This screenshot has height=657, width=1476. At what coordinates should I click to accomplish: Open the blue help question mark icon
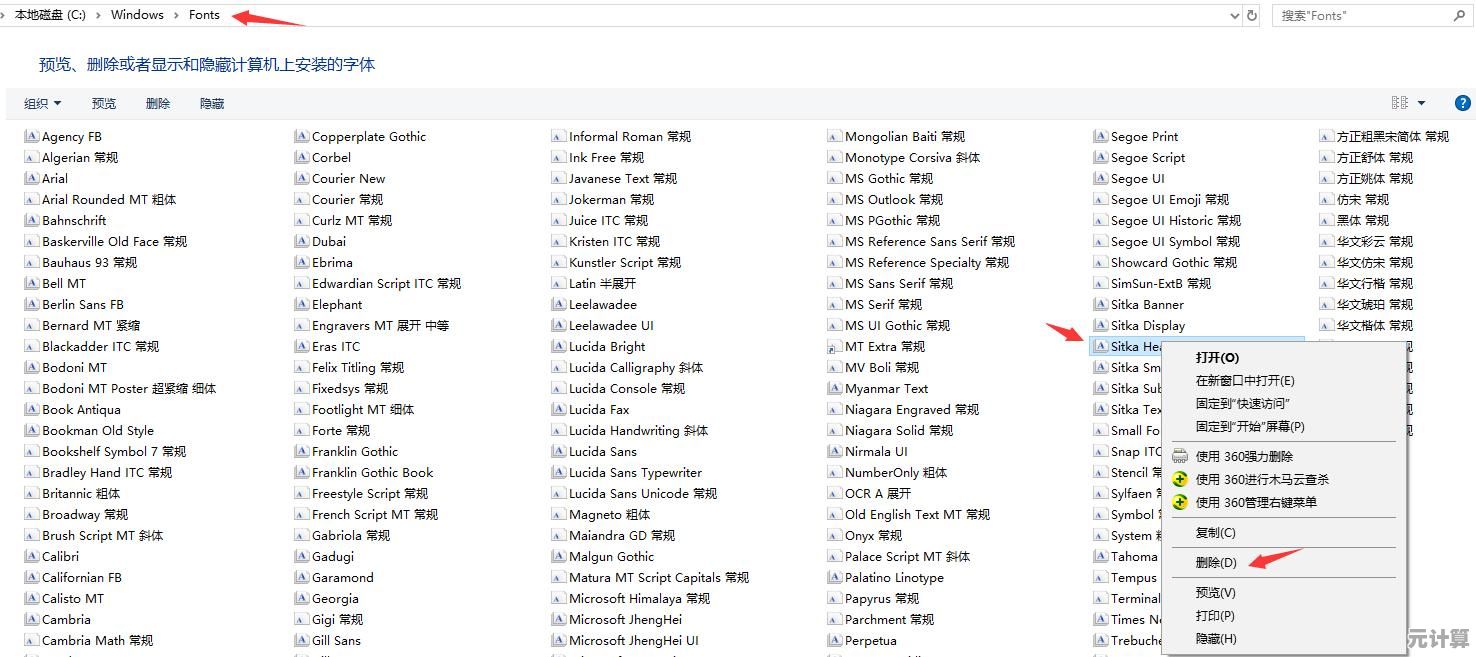point(1462,103)
